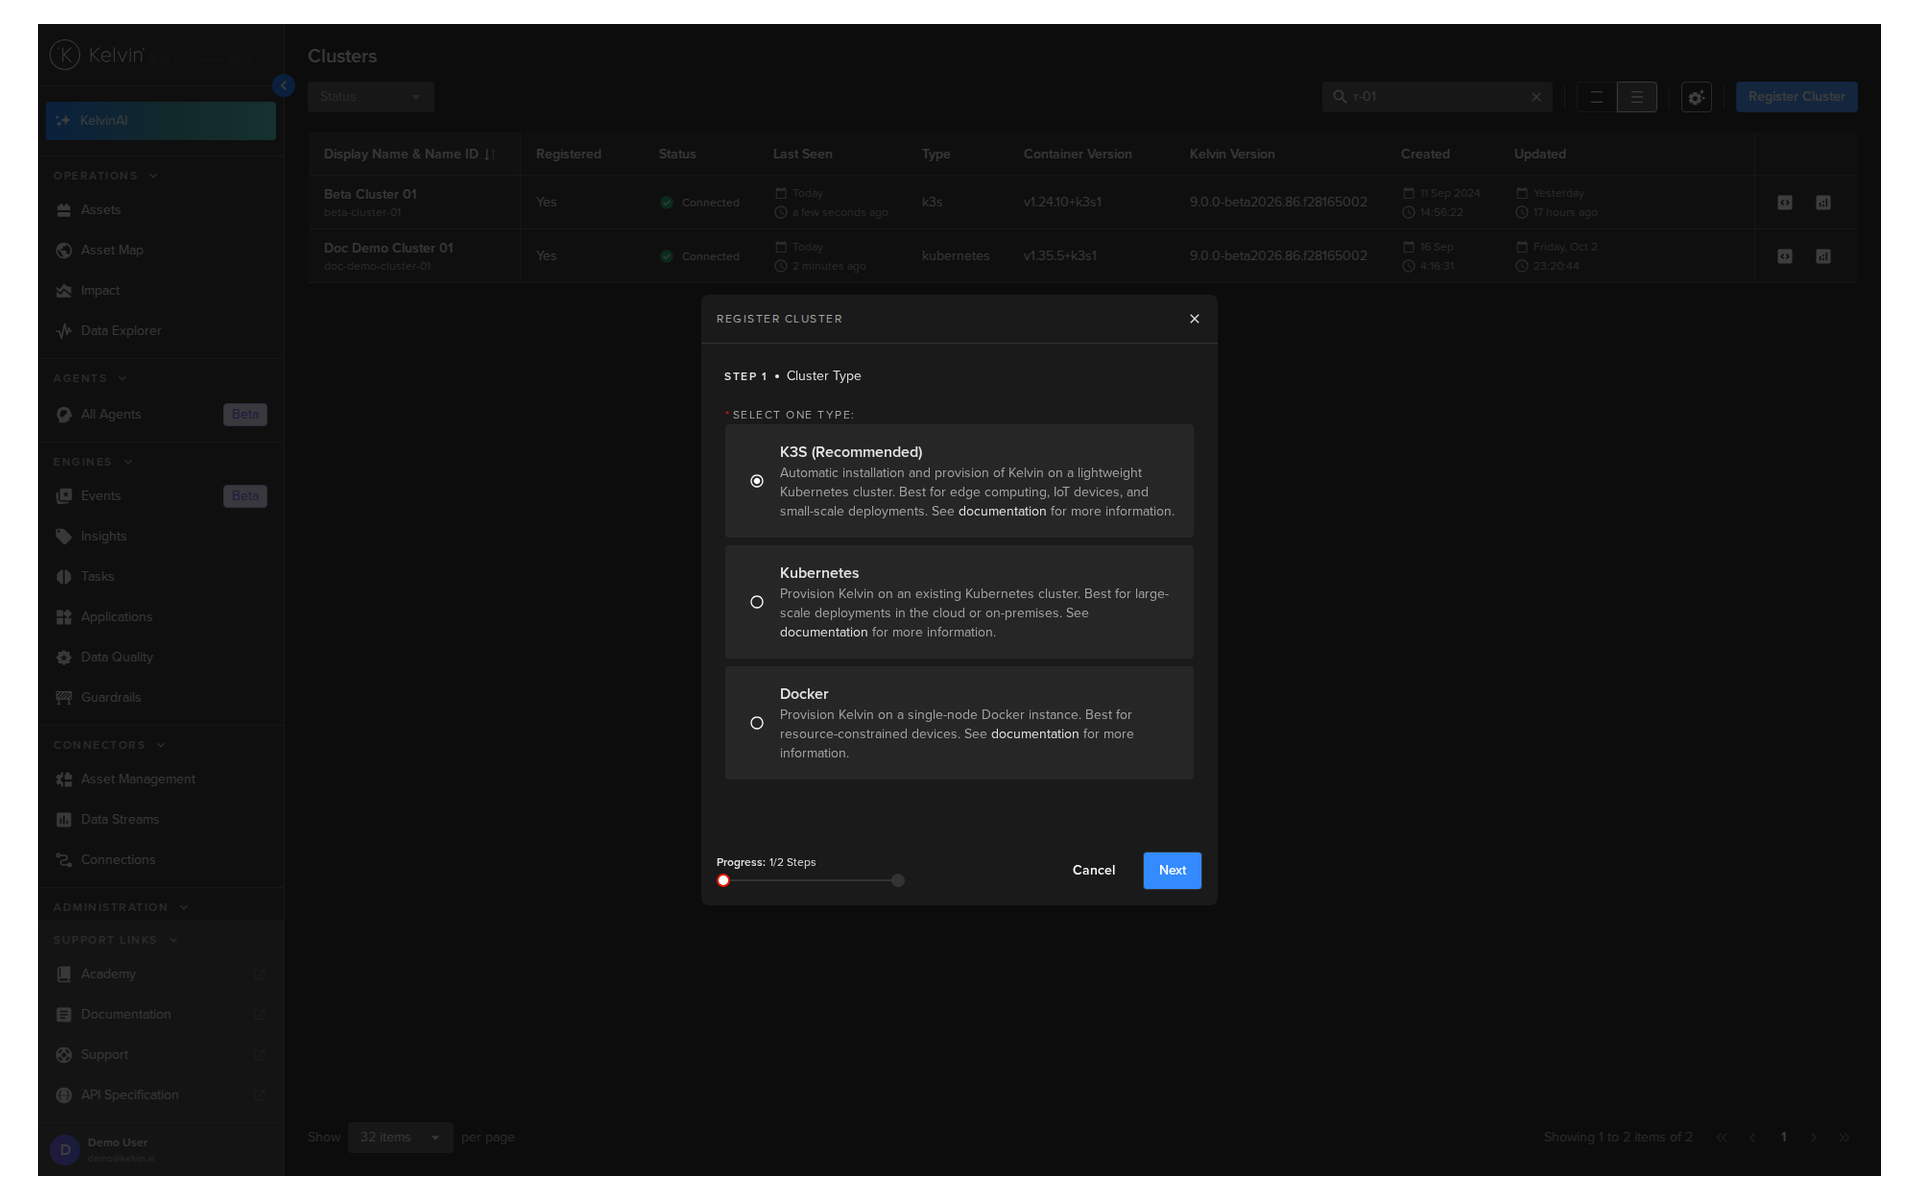Open KelvinAI from the sidebar
1920x1200 pixels.
tap(160, 120)
